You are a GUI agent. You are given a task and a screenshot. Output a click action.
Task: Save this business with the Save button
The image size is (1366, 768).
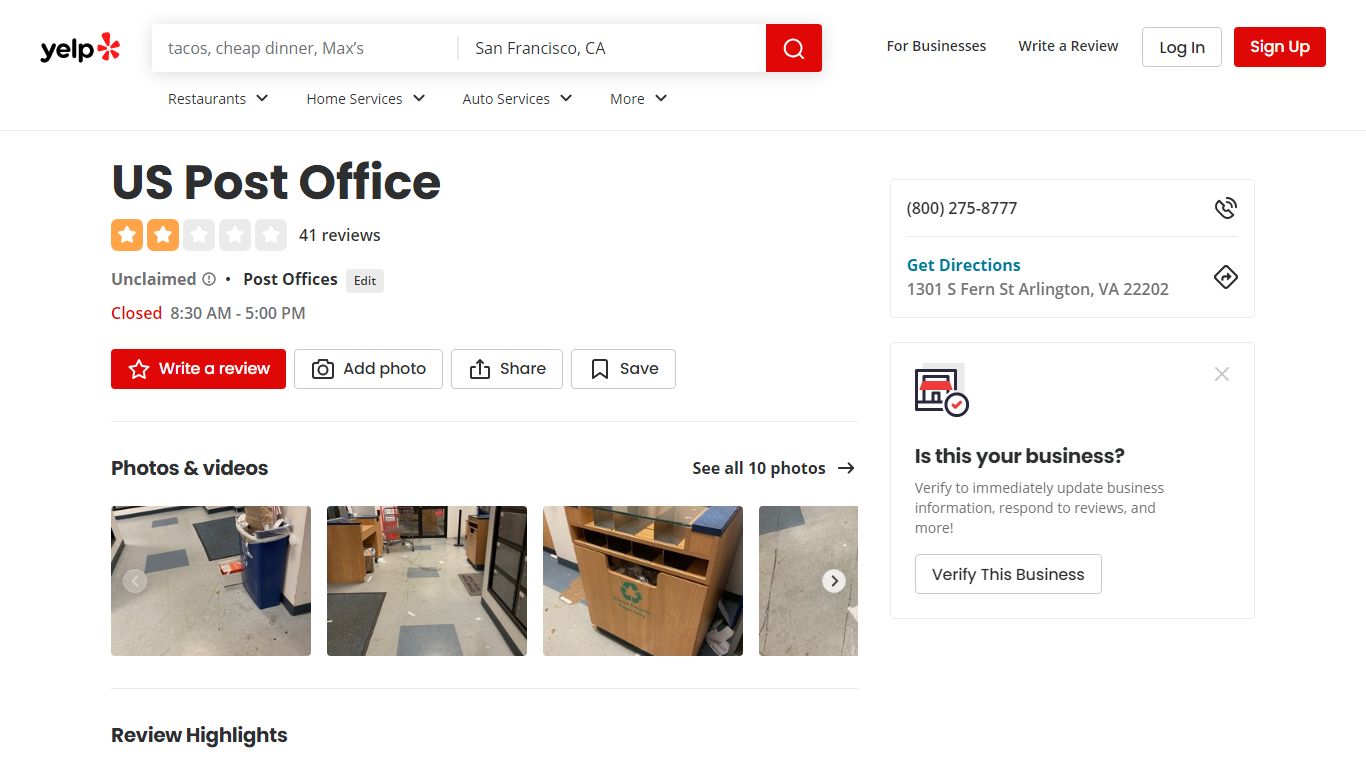pos(623,369)
